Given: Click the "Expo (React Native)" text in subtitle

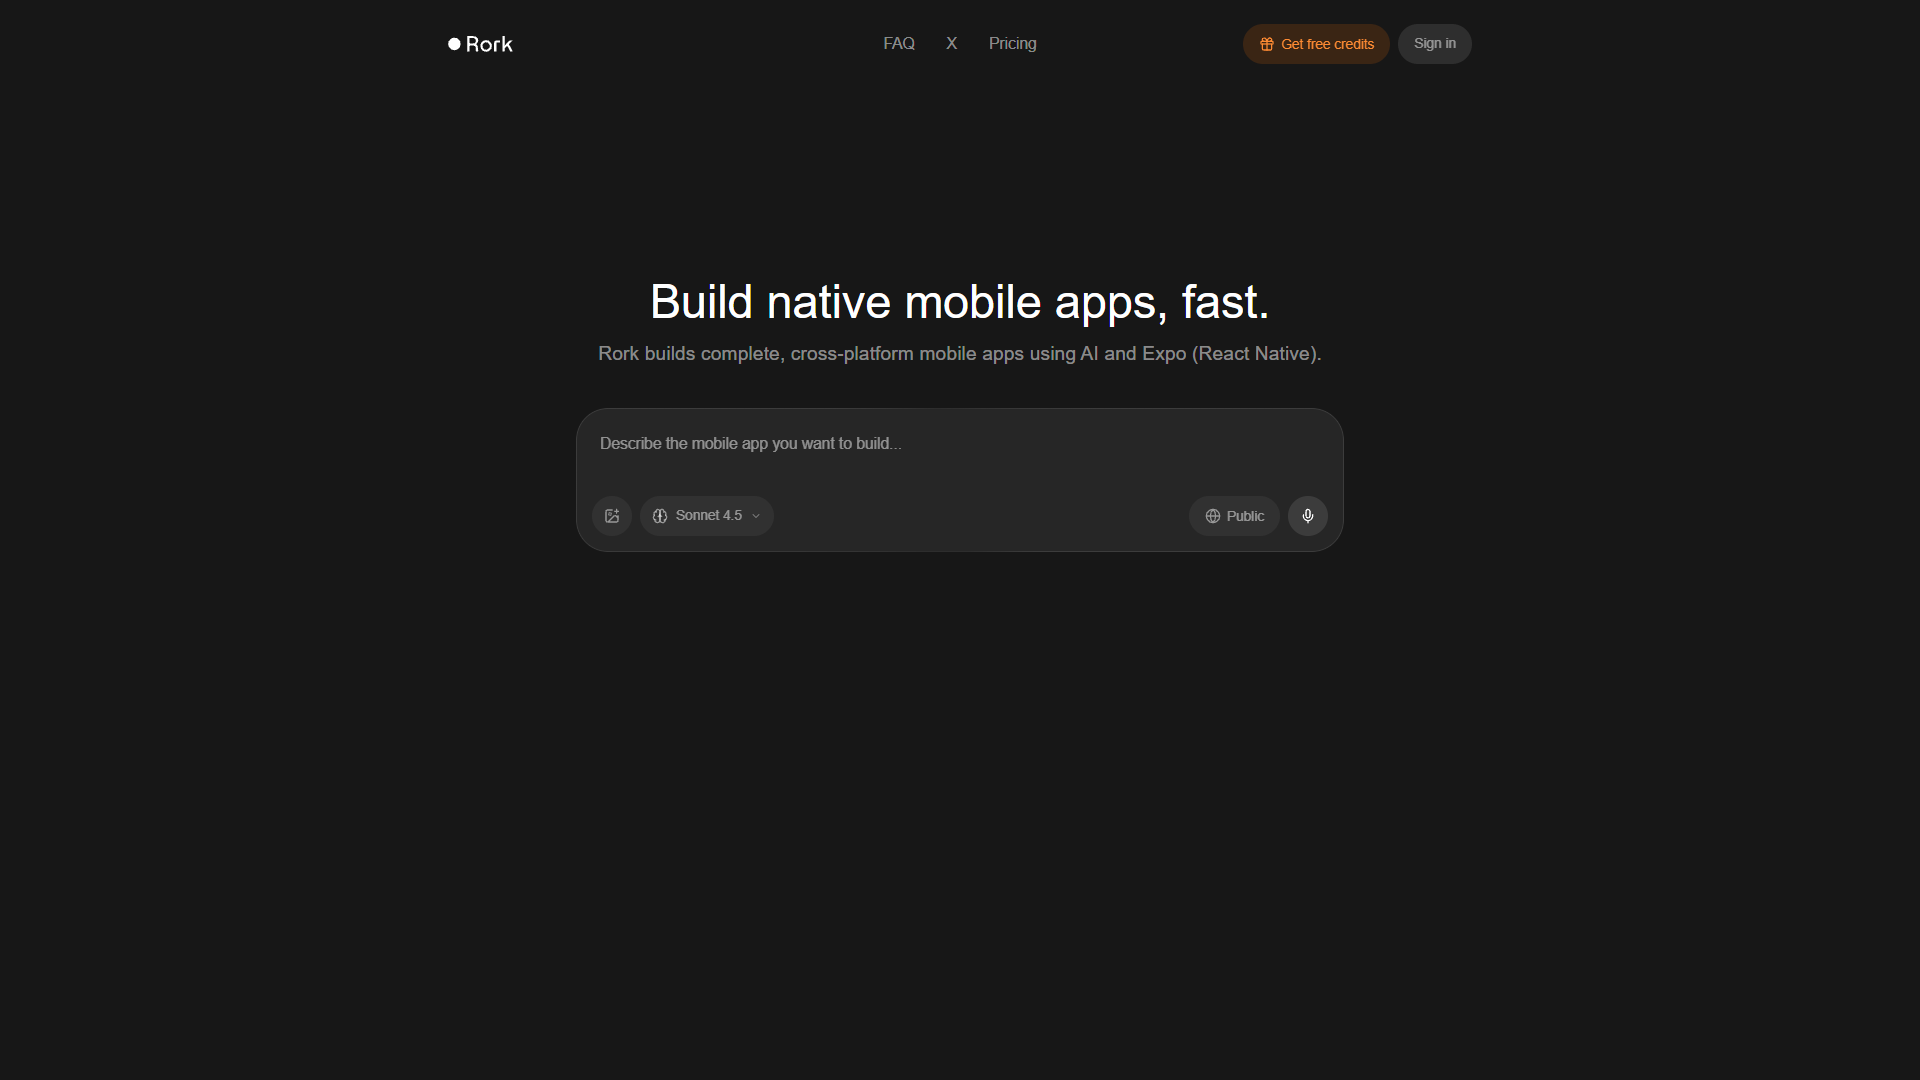Looking at the screenshot, I should [x=1231, y=354].
